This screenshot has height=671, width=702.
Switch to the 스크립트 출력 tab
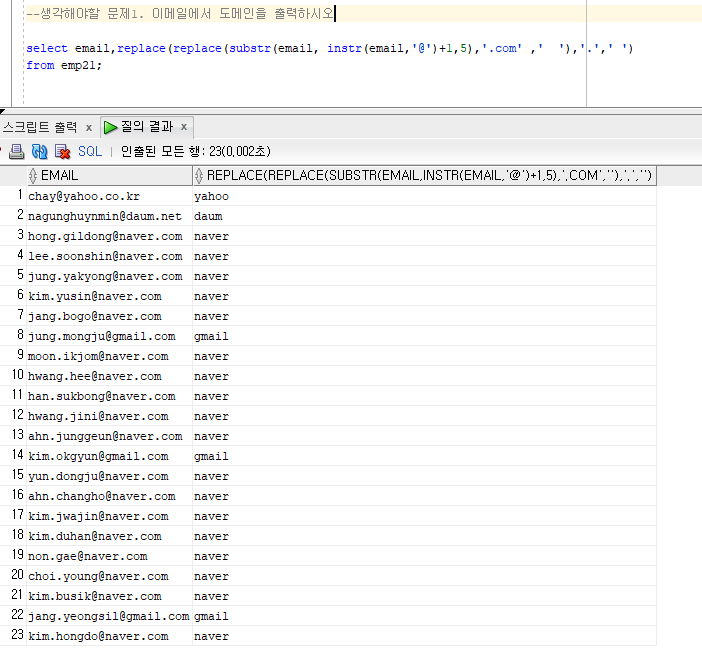[40, 127]
